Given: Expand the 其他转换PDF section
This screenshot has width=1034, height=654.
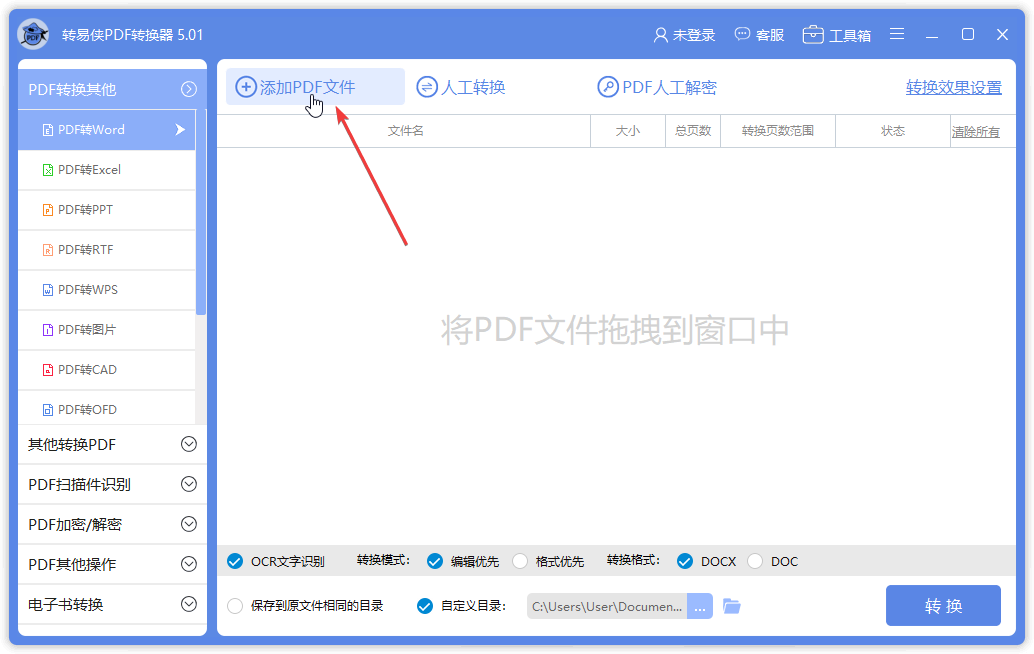Looking at the screenshot, I should pyautogui.click(x=188, y=444).
